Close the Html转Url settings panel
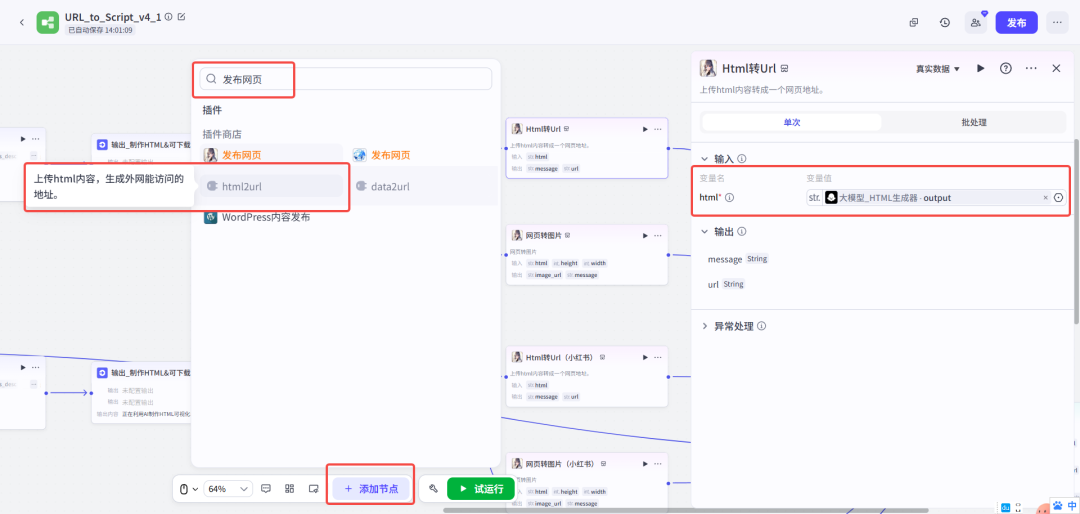1080x514 pixels. click(x=1056, y=68)
